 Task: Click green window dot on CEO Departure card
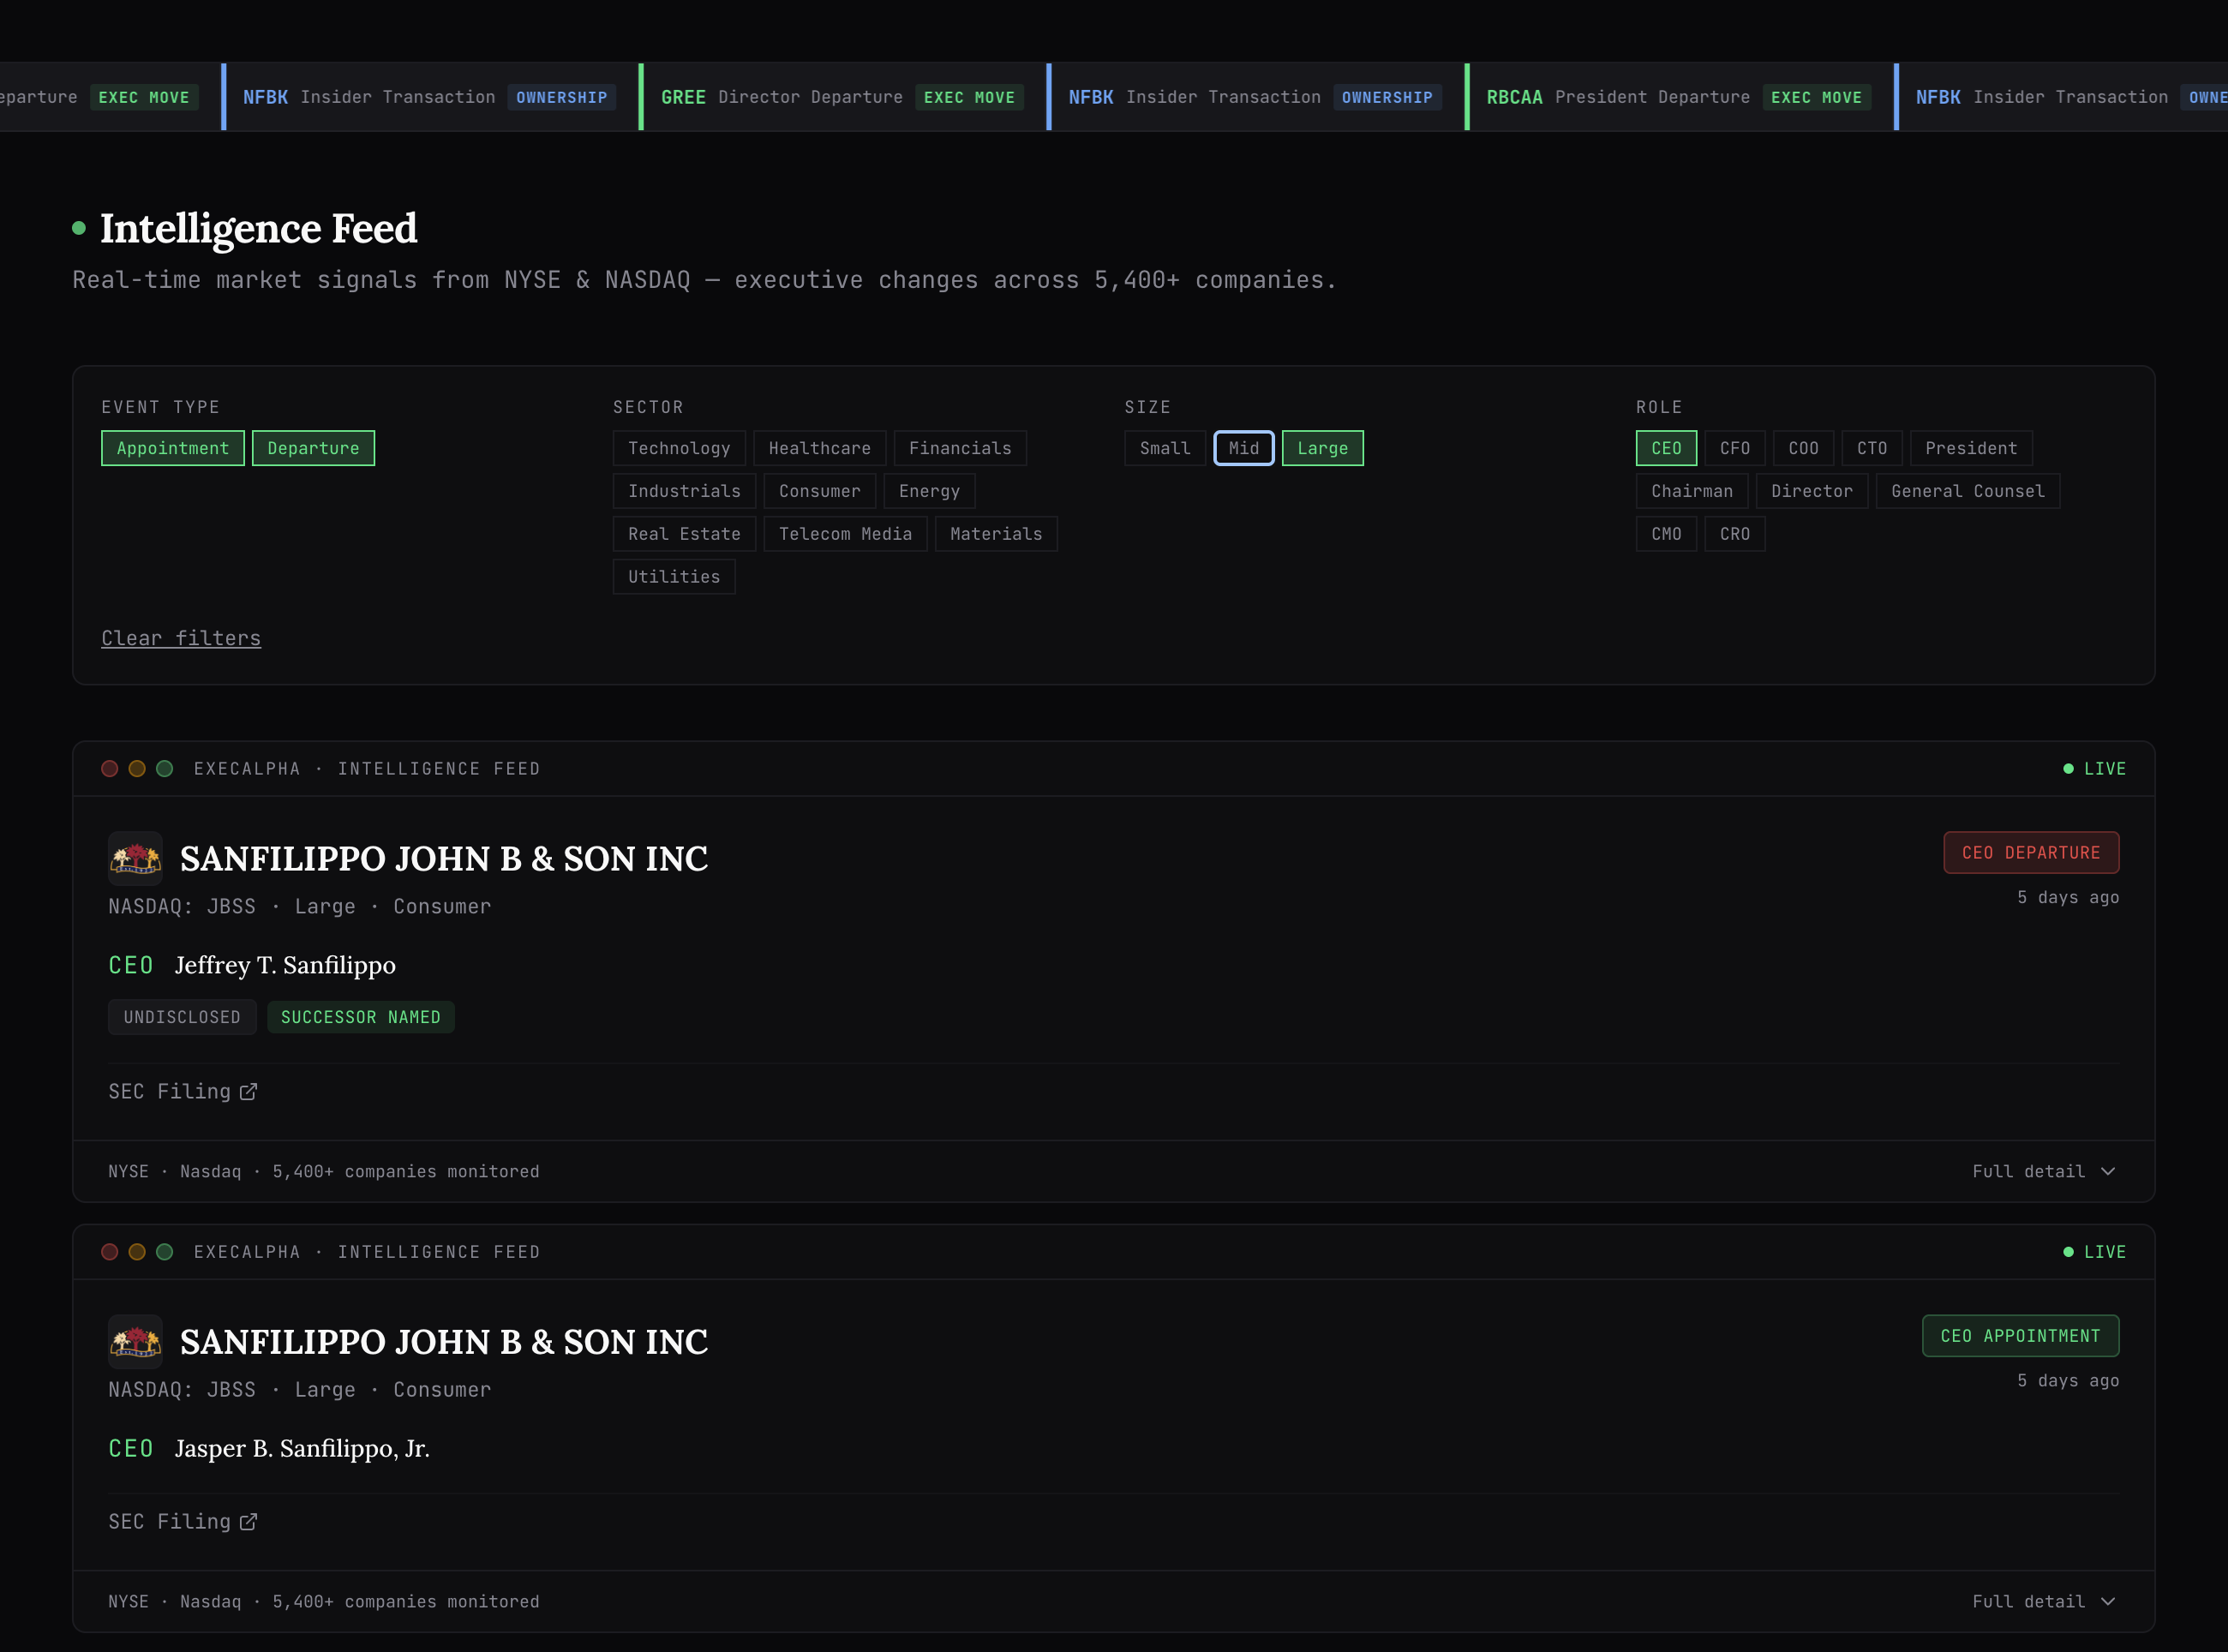pos(165,769)
